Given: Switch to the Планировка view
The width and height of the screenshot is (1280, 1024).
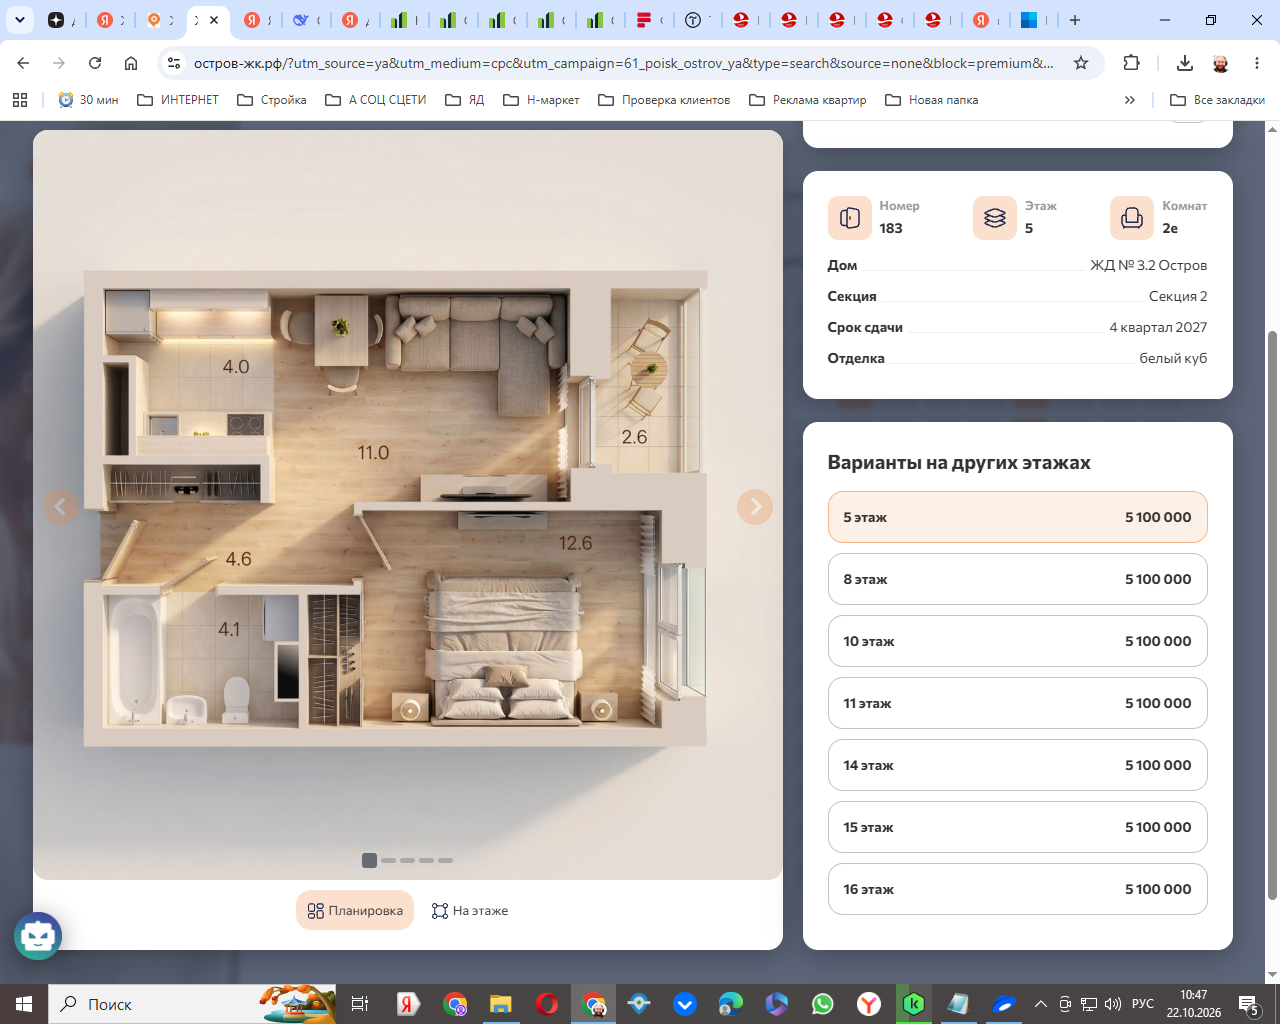Looking at the screenshot, I should pos(355,910).
